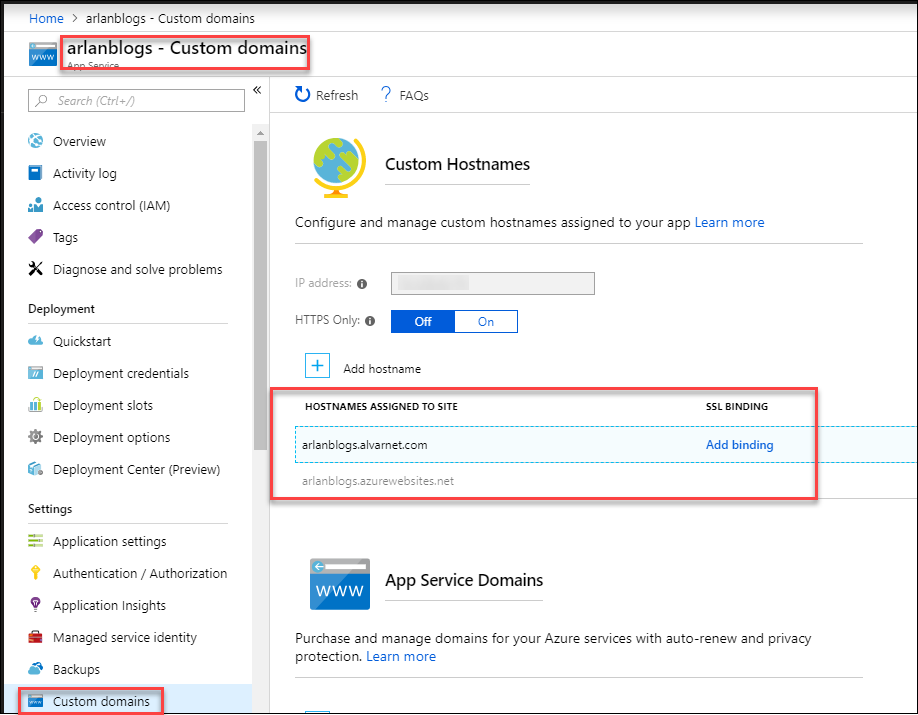This screenshot has height=715, width=918.
Task: Click the Application Insights lightbulb icon
Action: click(36, 605)
